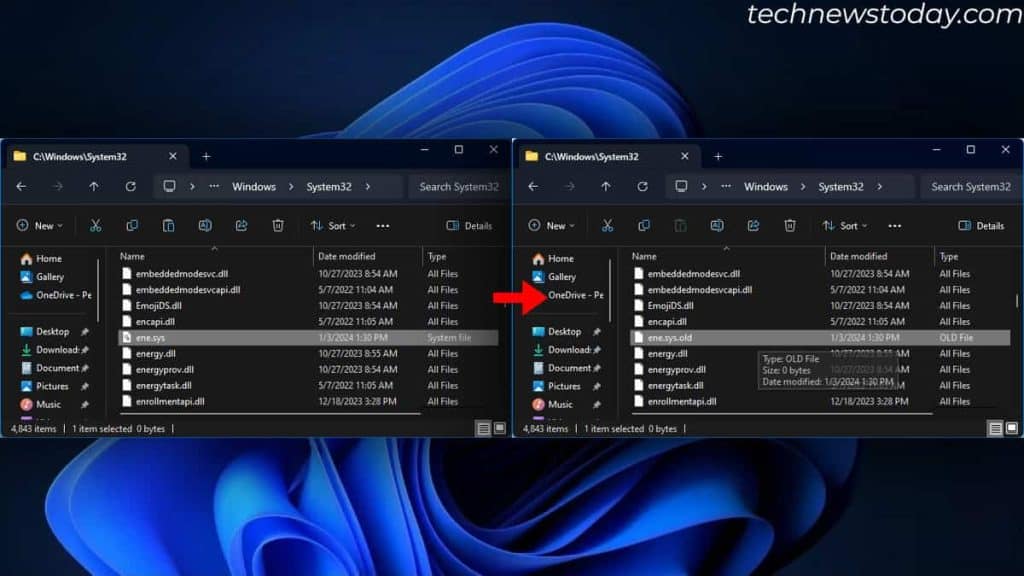The width and height of the screenshot is (1024, 576).
Task: Click Windows breadcrumb in left address bar
Action: (254, 187)
